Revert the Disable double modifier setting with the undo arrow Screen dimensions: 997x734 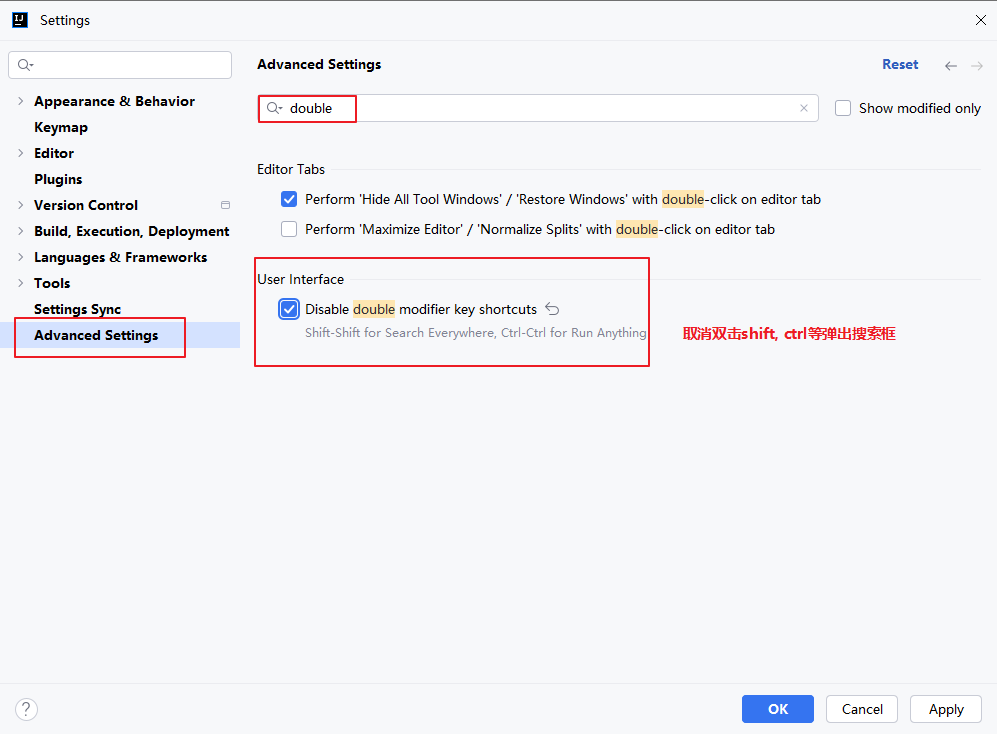pyautogui.click(x=552, y=309)
